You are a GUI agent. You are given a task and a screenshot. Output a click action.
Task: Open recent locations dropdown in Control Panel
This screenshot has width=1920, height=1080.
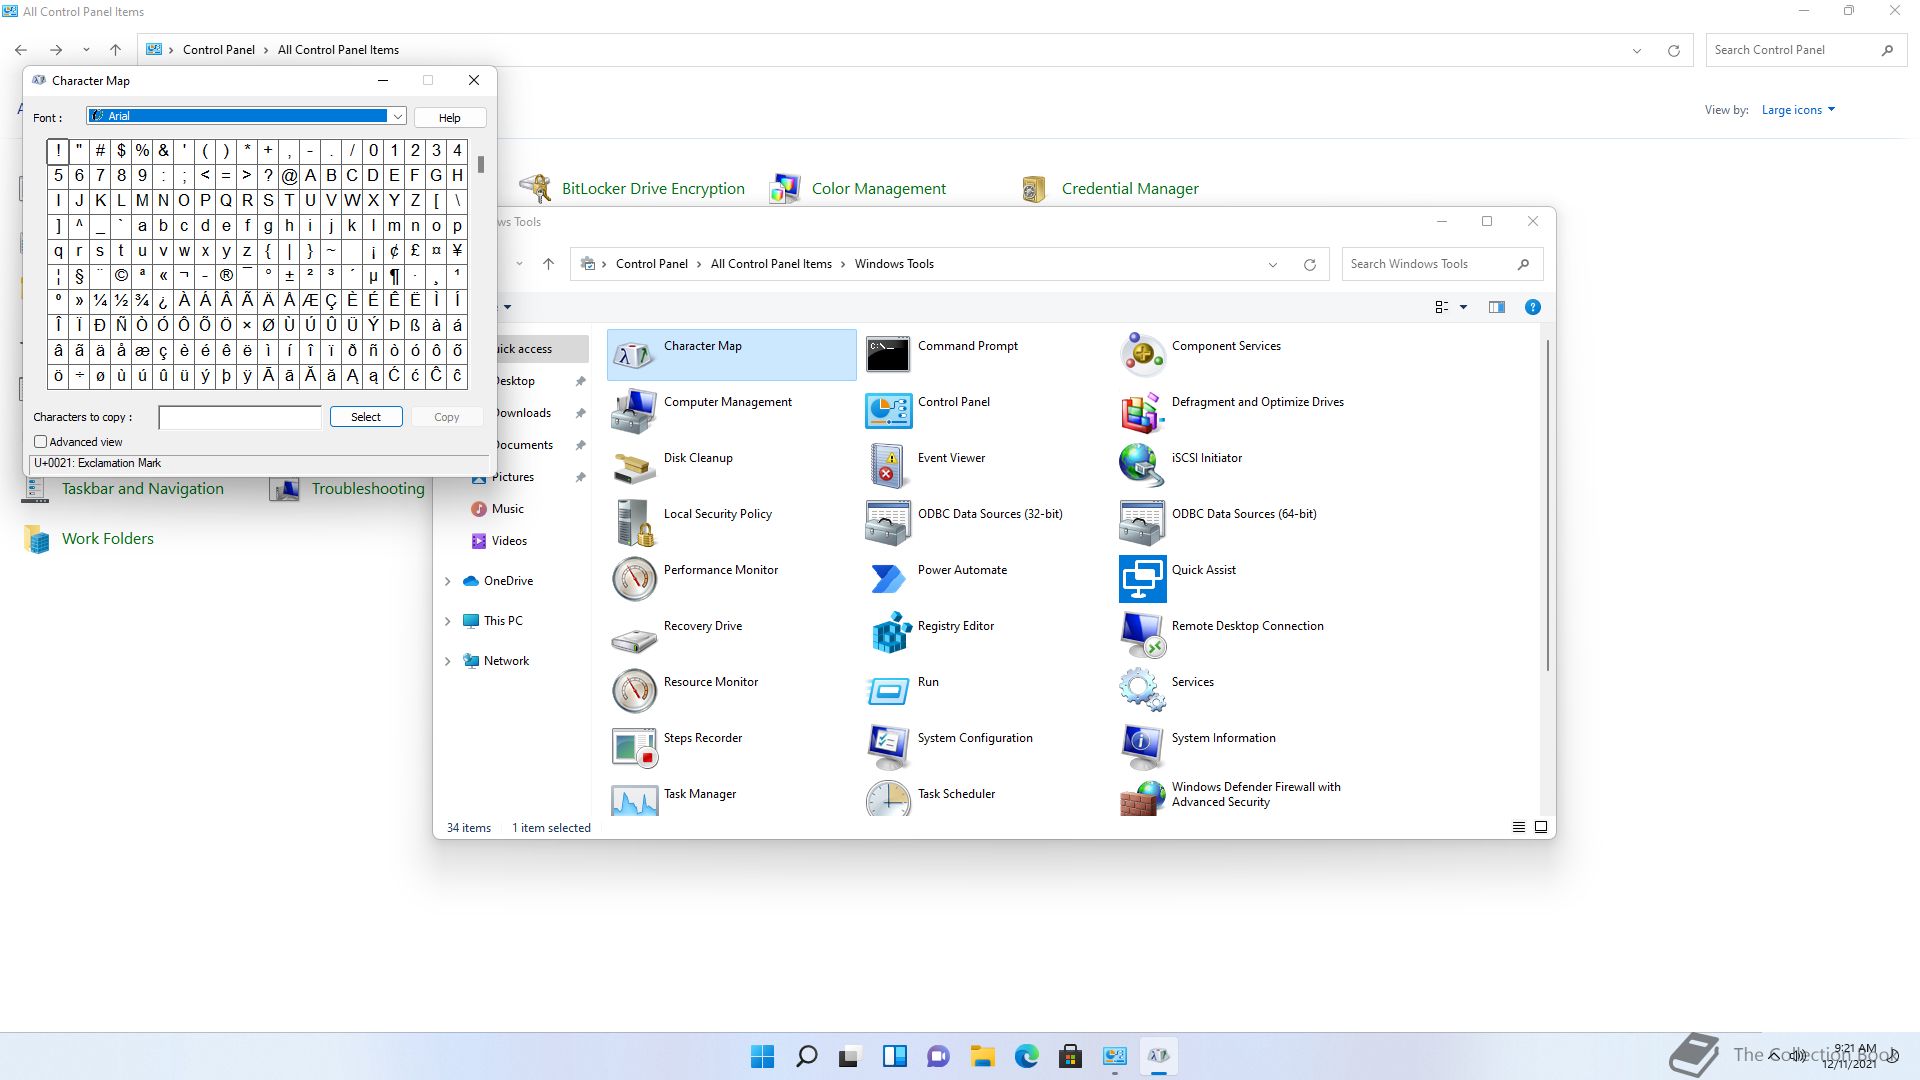point(86,50)
